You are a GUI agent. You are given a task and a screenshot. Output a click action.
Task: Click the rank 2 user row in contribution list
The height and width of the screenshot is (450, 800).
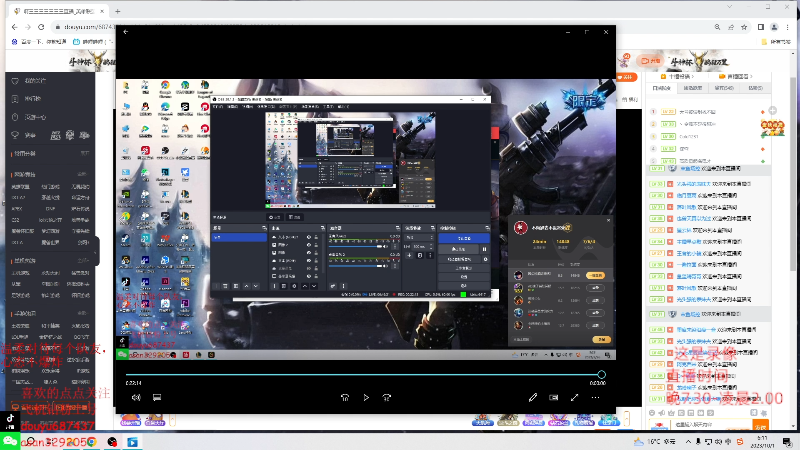pyautogui.click(x=708, y=124)
